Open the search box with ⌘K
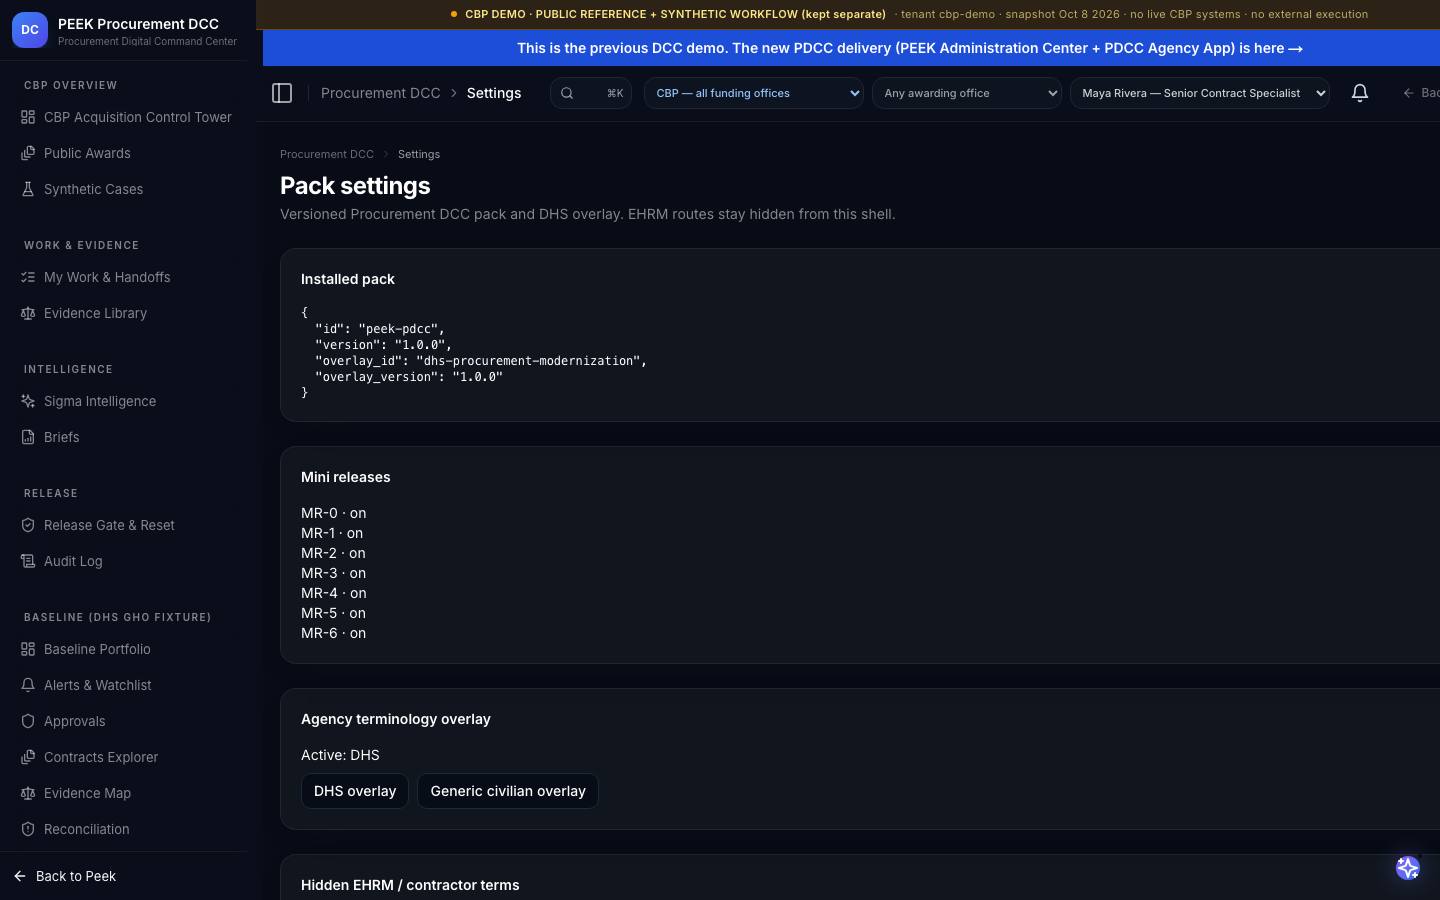The width and height of the screenshot is (1440, 900). click(591, 93)
